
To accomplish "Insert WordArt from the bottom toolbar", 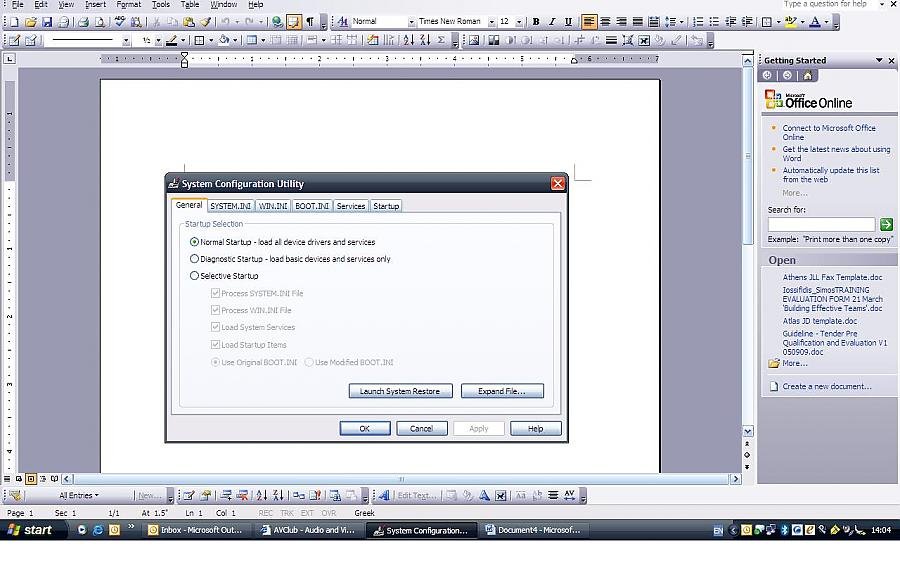I will tap(384, 495).
